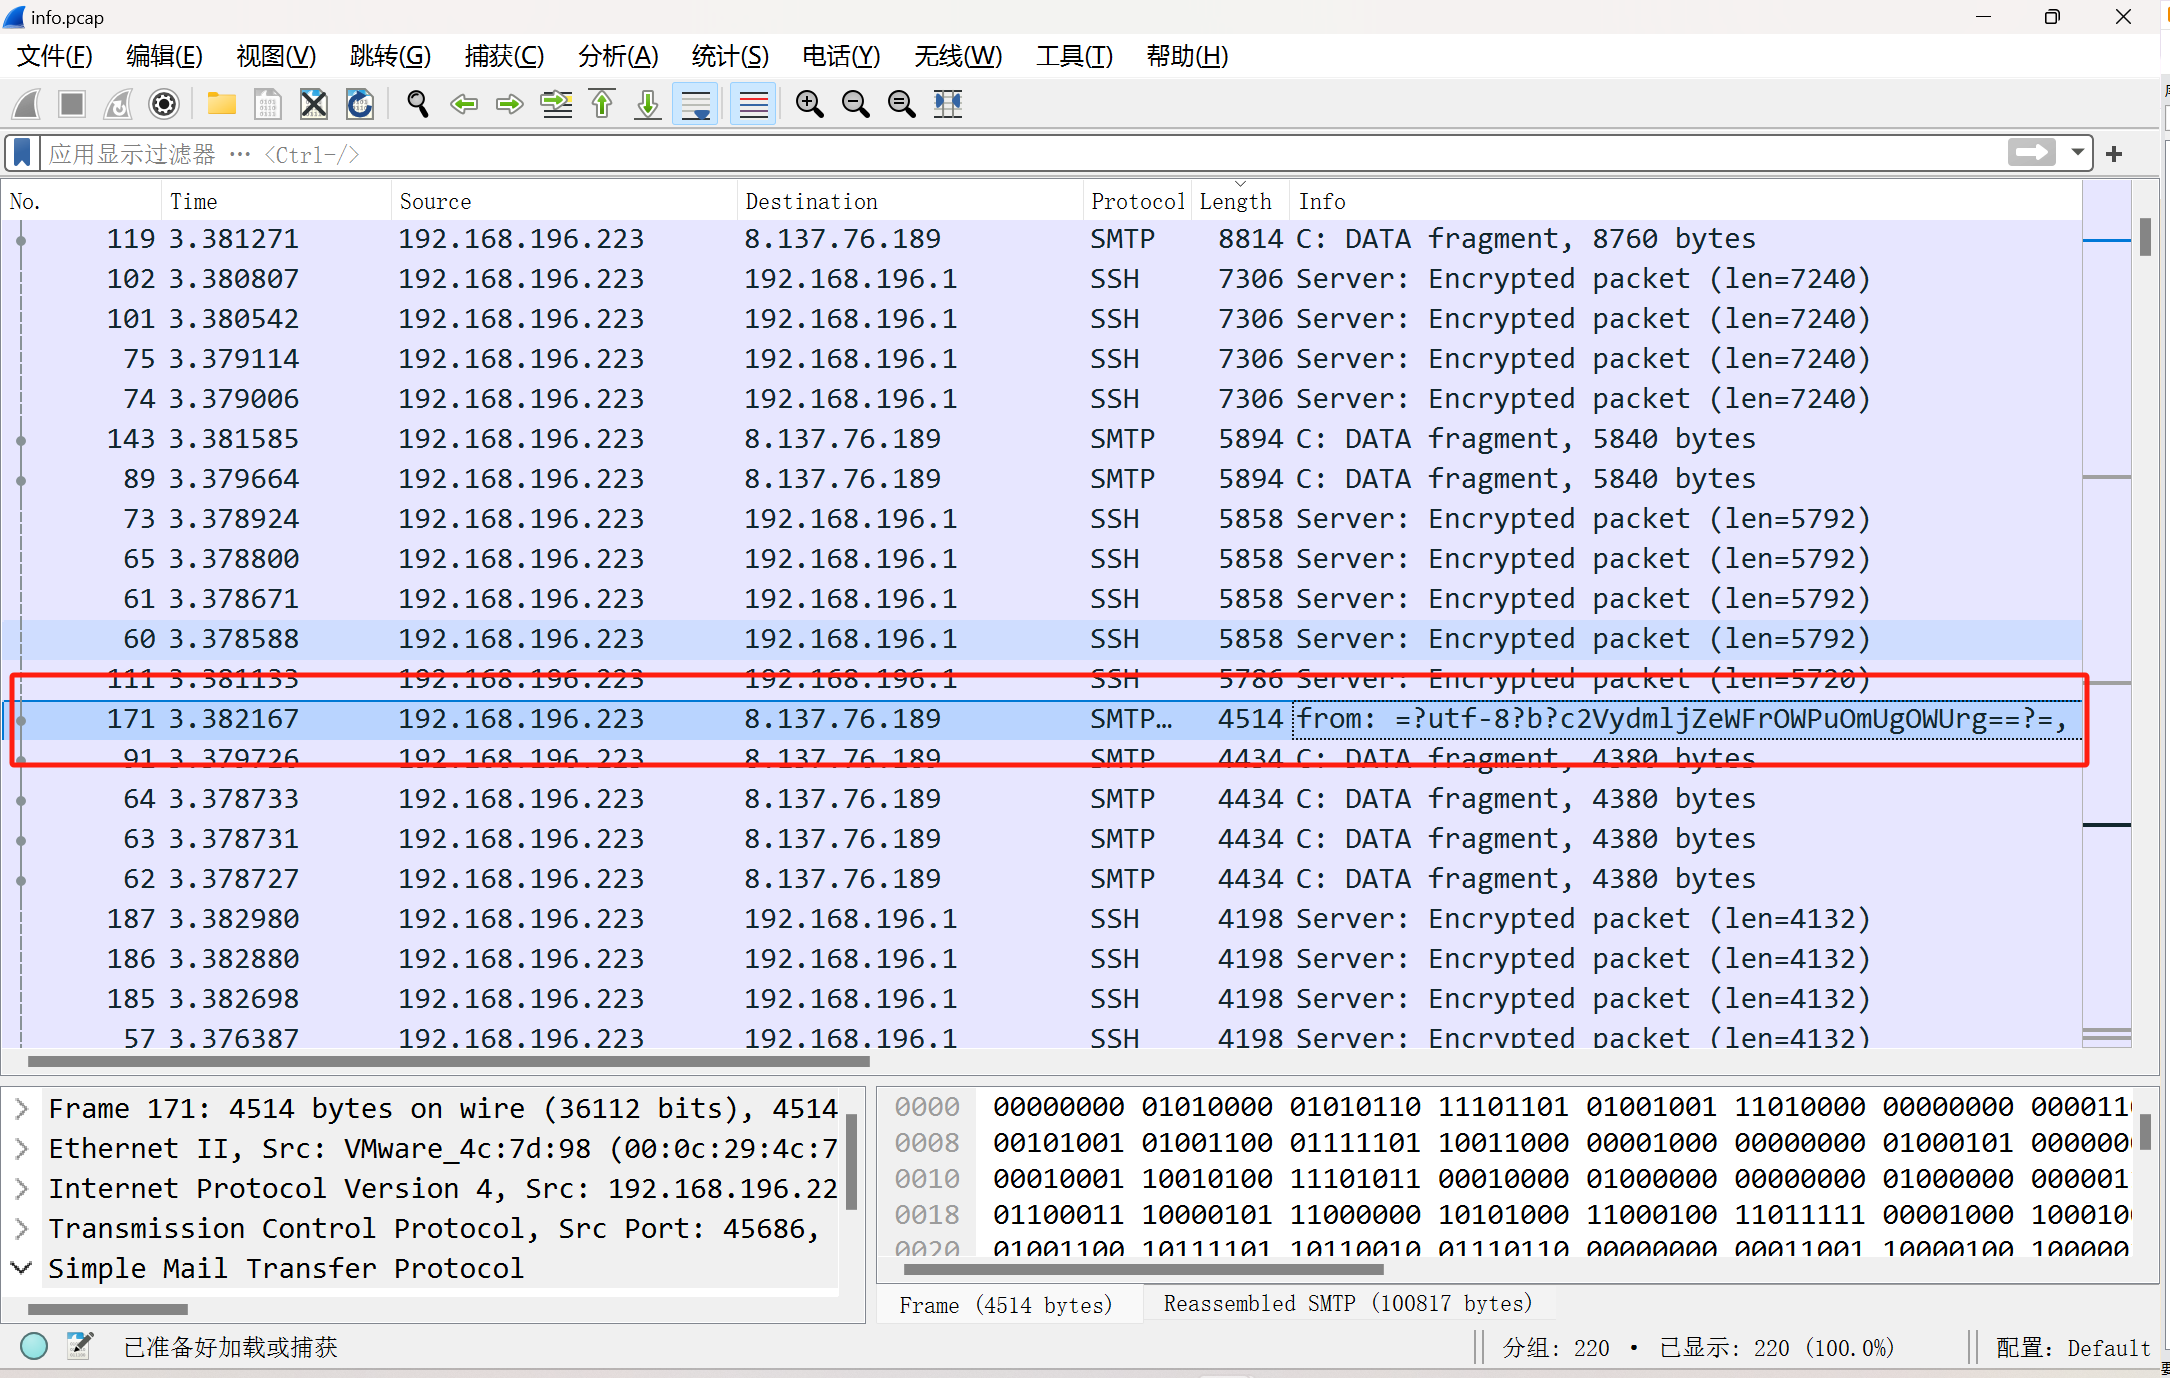The height and width of the screenshot is (1378, 2170).
Task: Go forward to next packet arrow
Action: coord(510,104)
